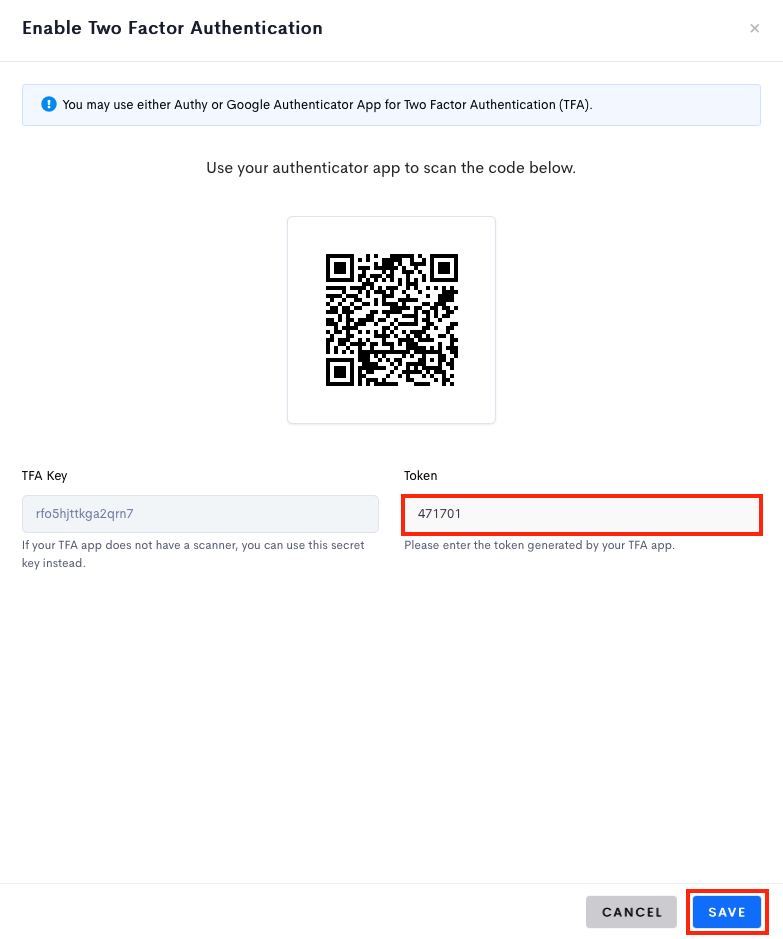
Task: Select the top-left QR finder square
Action: [x=340, y=268]
